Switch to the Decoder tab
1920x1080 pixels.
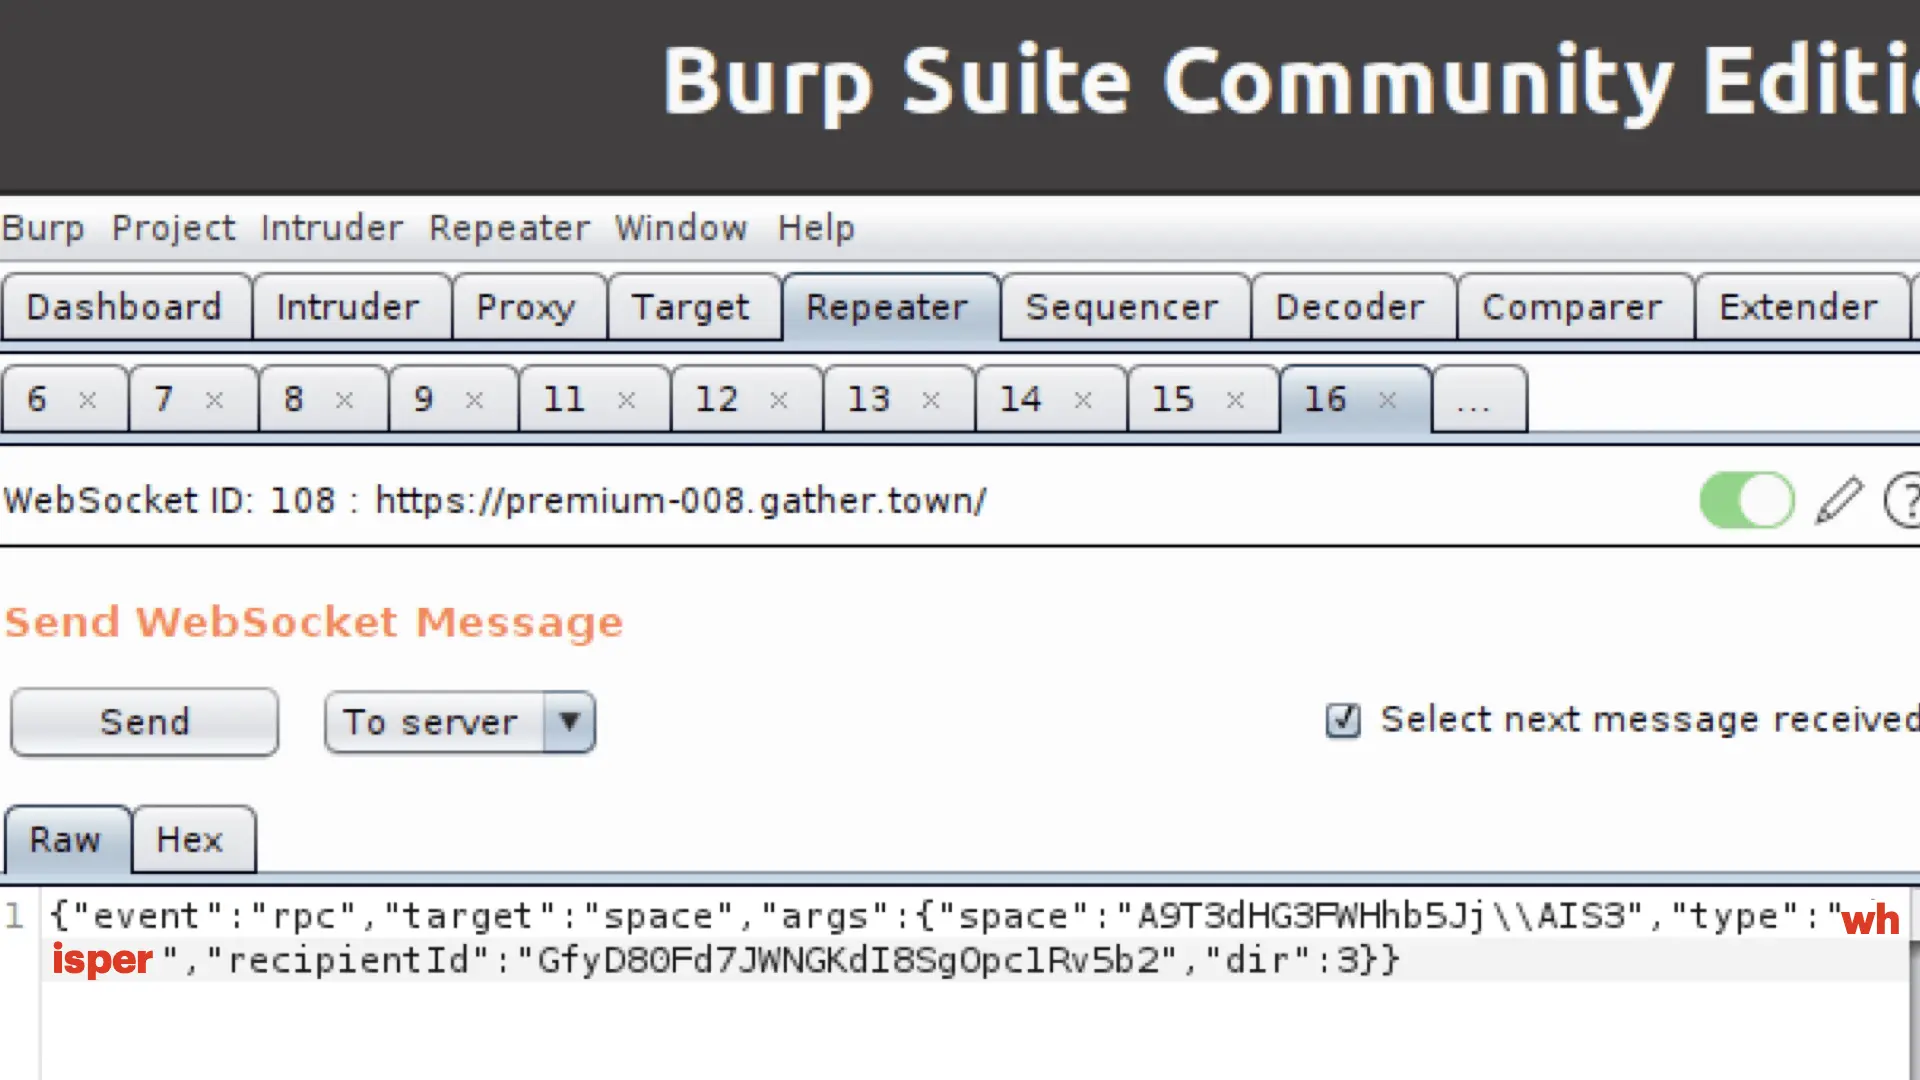click(1350, 307)
